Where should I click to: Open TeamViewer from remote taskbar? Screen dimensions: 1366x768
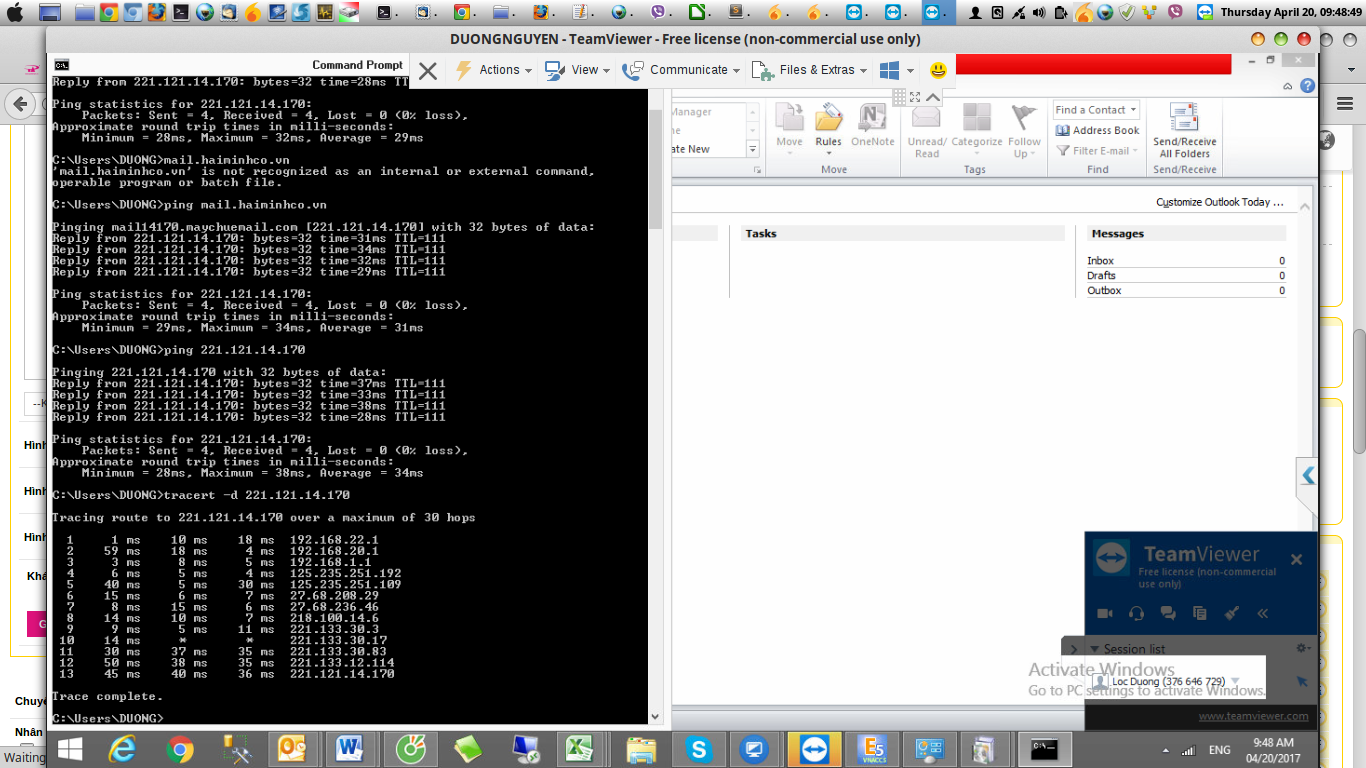(814, 749)
